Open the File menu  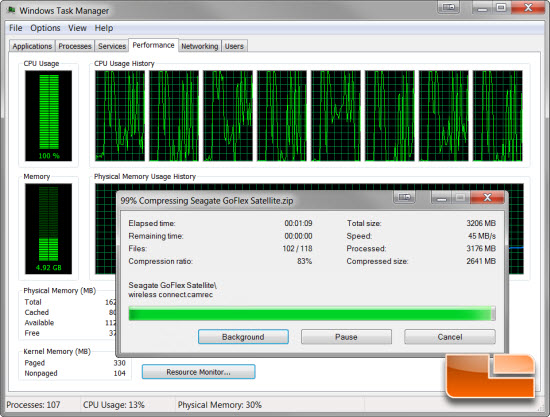pos(15,28)
